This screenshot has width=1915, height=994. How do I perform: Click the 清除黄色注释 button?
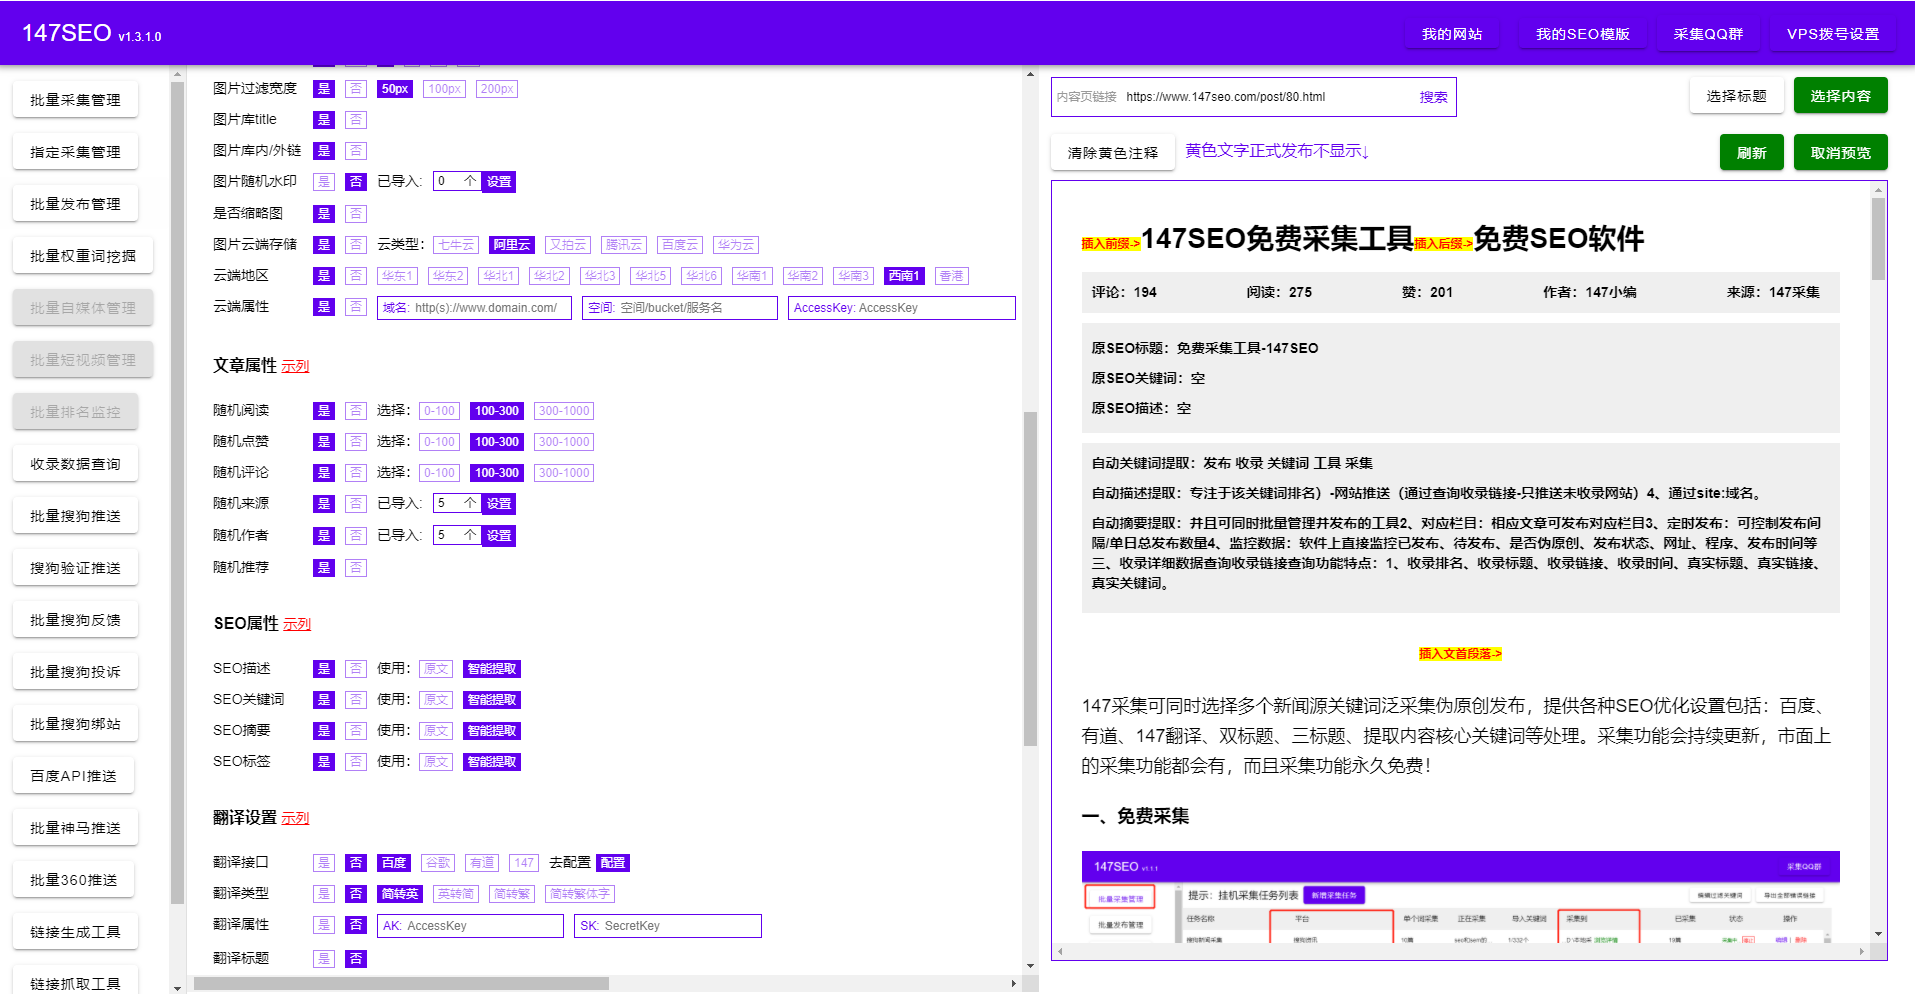pyautogui.click(x=1112, y=153)
